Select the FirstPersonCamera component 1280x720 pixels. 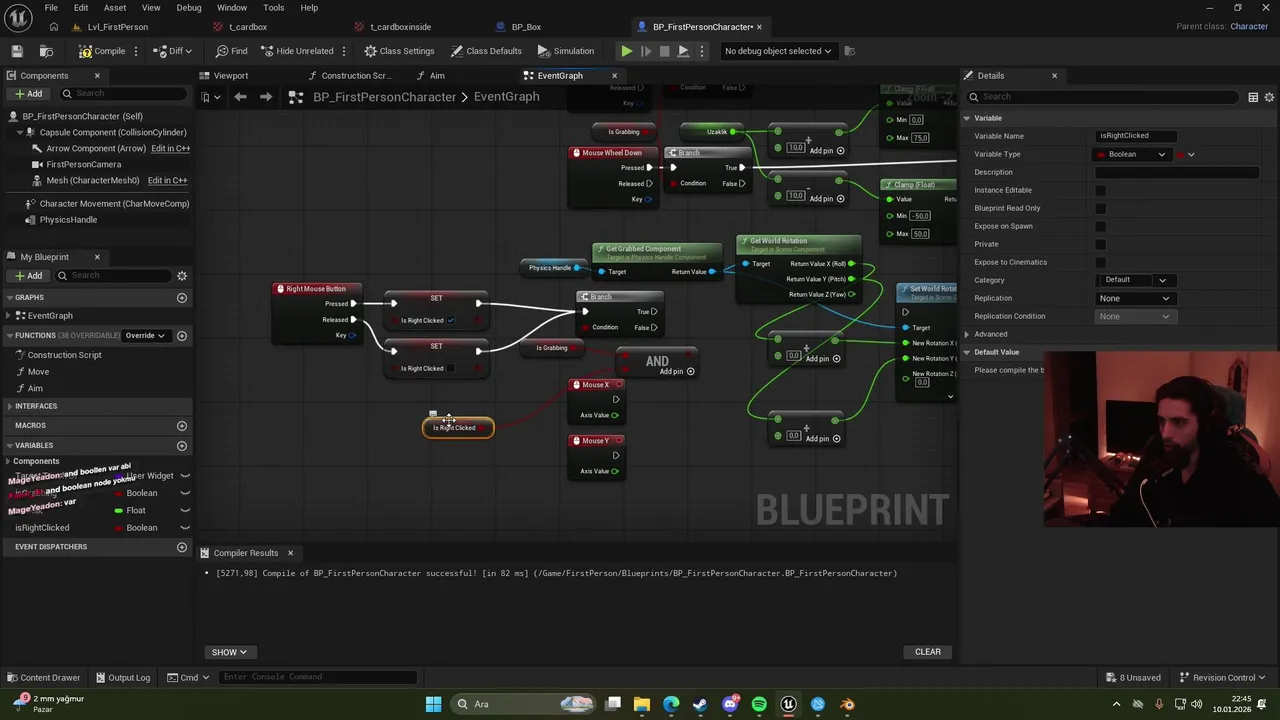[x=83, y=164]
